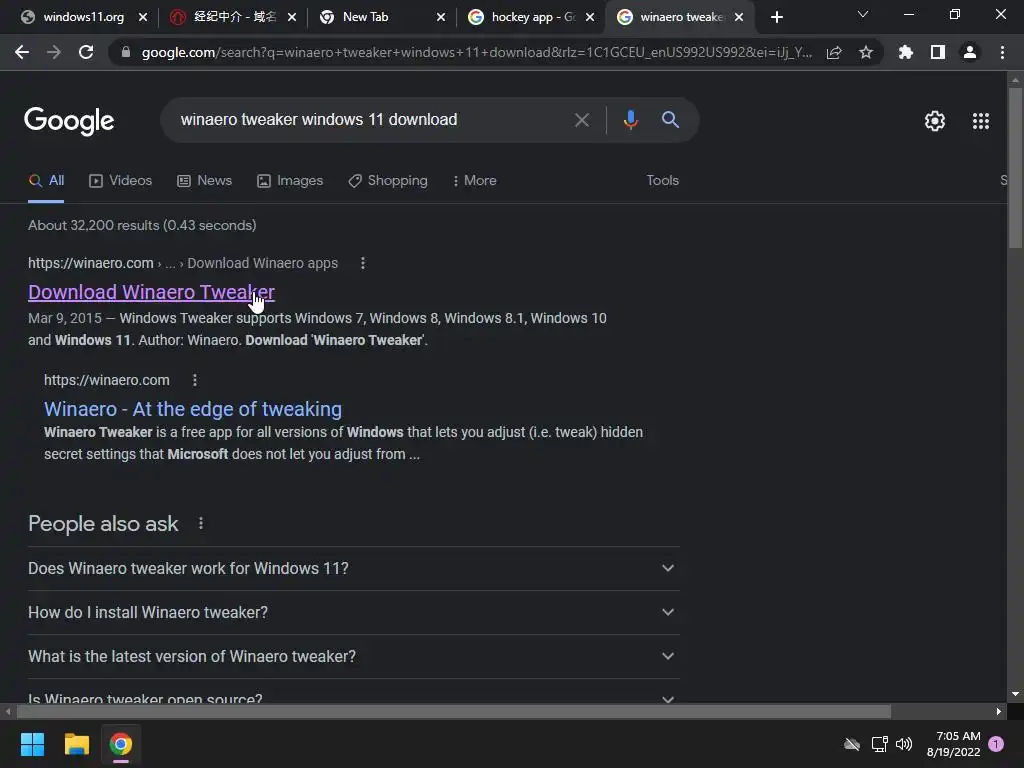Open Google quick settings gear
The width and height of the screenshot is (1024, 768).
click(935, 121)
